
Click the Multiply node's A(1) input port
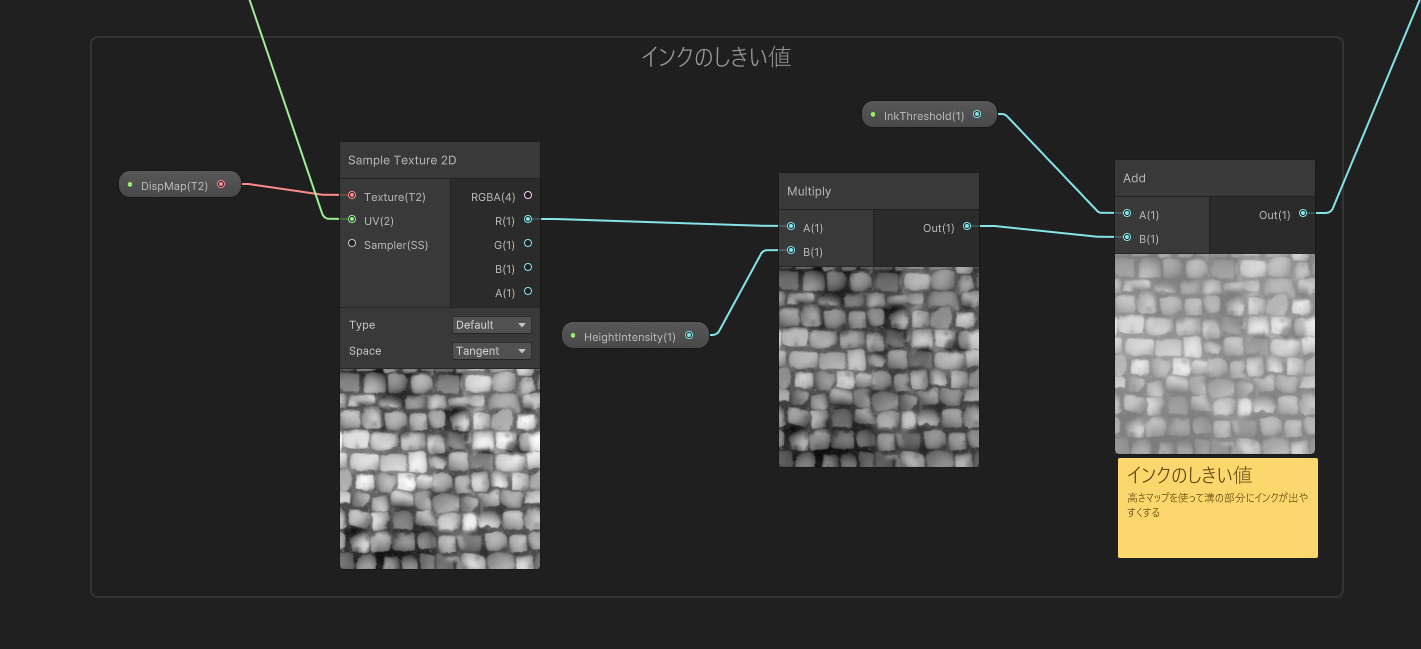791,227
